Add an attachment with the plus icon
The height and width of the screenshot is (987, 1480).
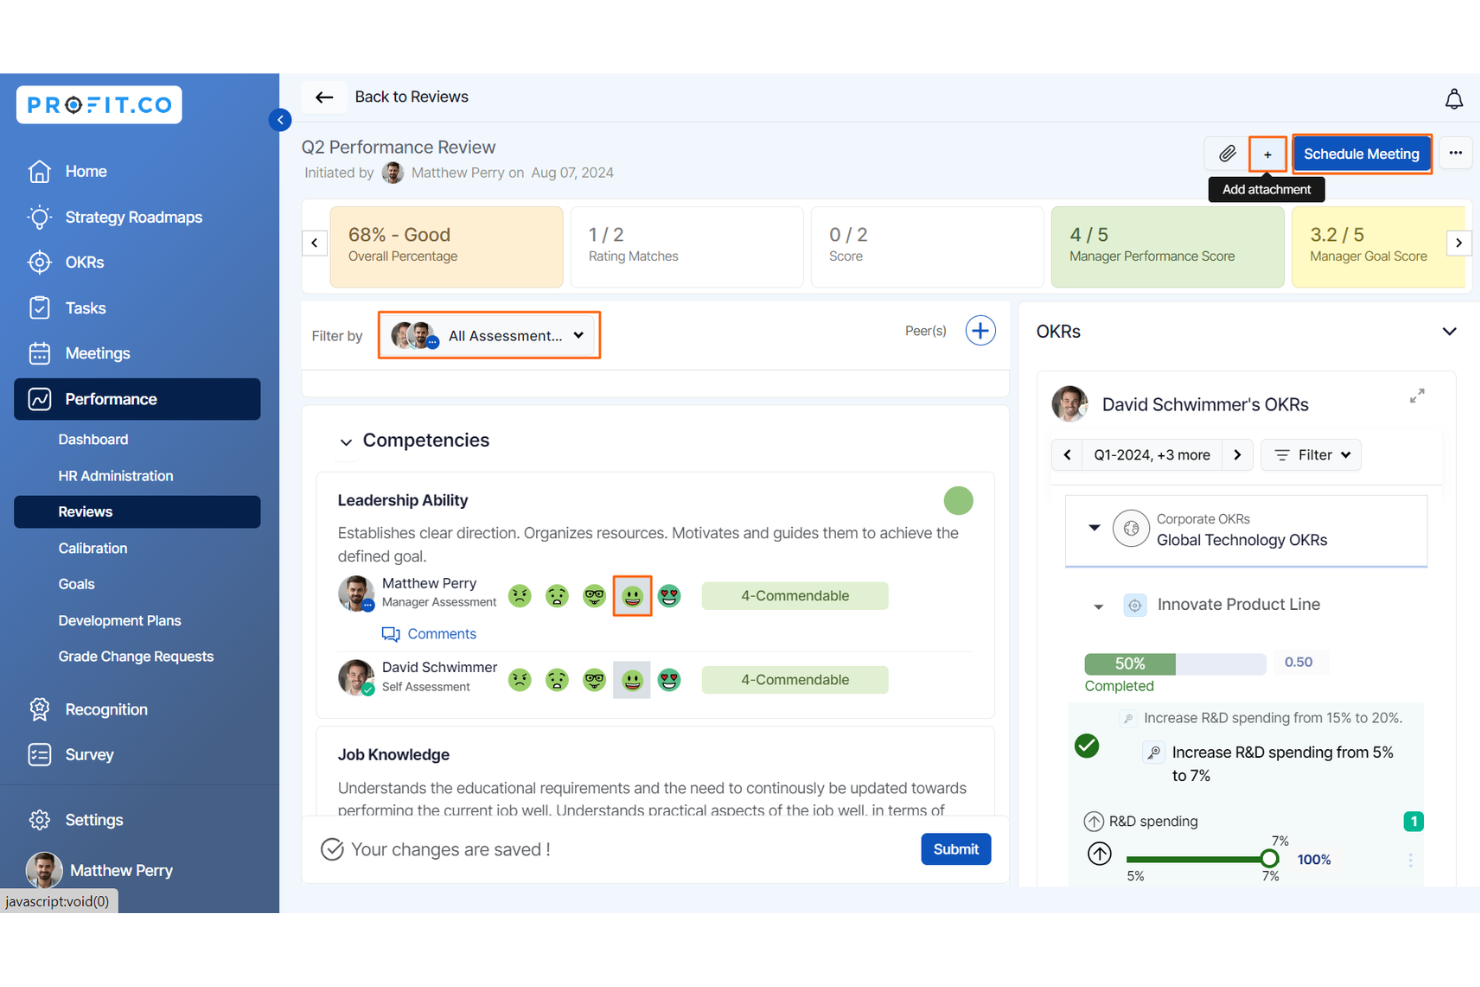[x=1267, y=154]
